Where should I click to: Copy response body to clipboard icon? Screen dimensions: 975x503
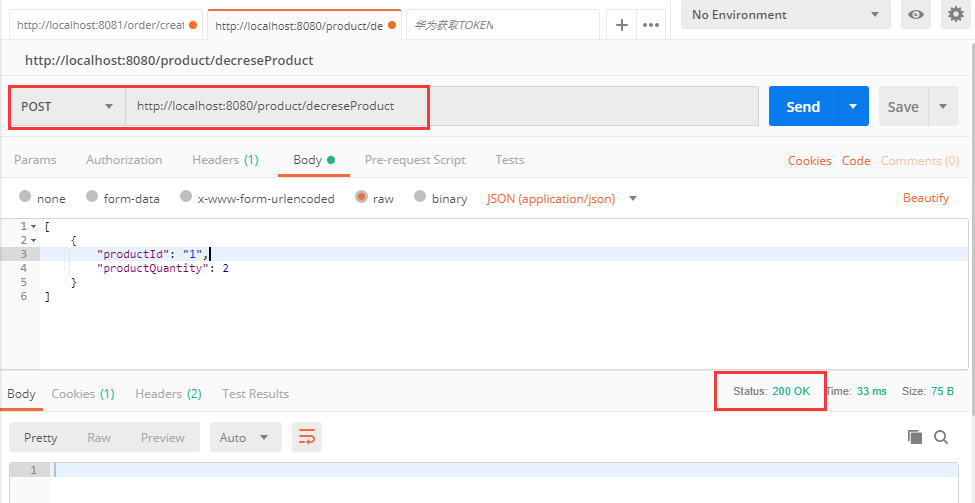click(915, 437)
